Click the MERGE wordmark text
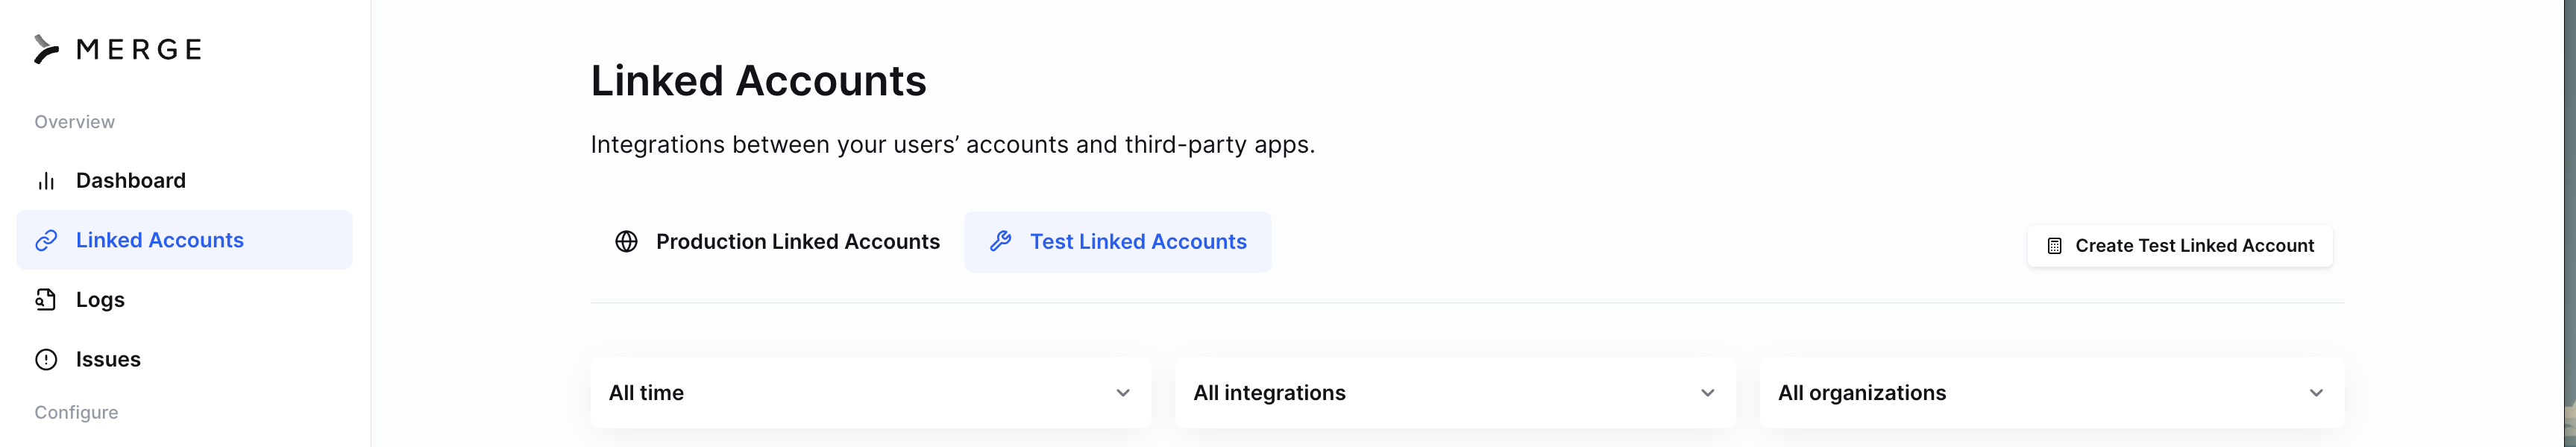Image resolution: width=2576 pixels, height=447 pixels. coord(139,49)
